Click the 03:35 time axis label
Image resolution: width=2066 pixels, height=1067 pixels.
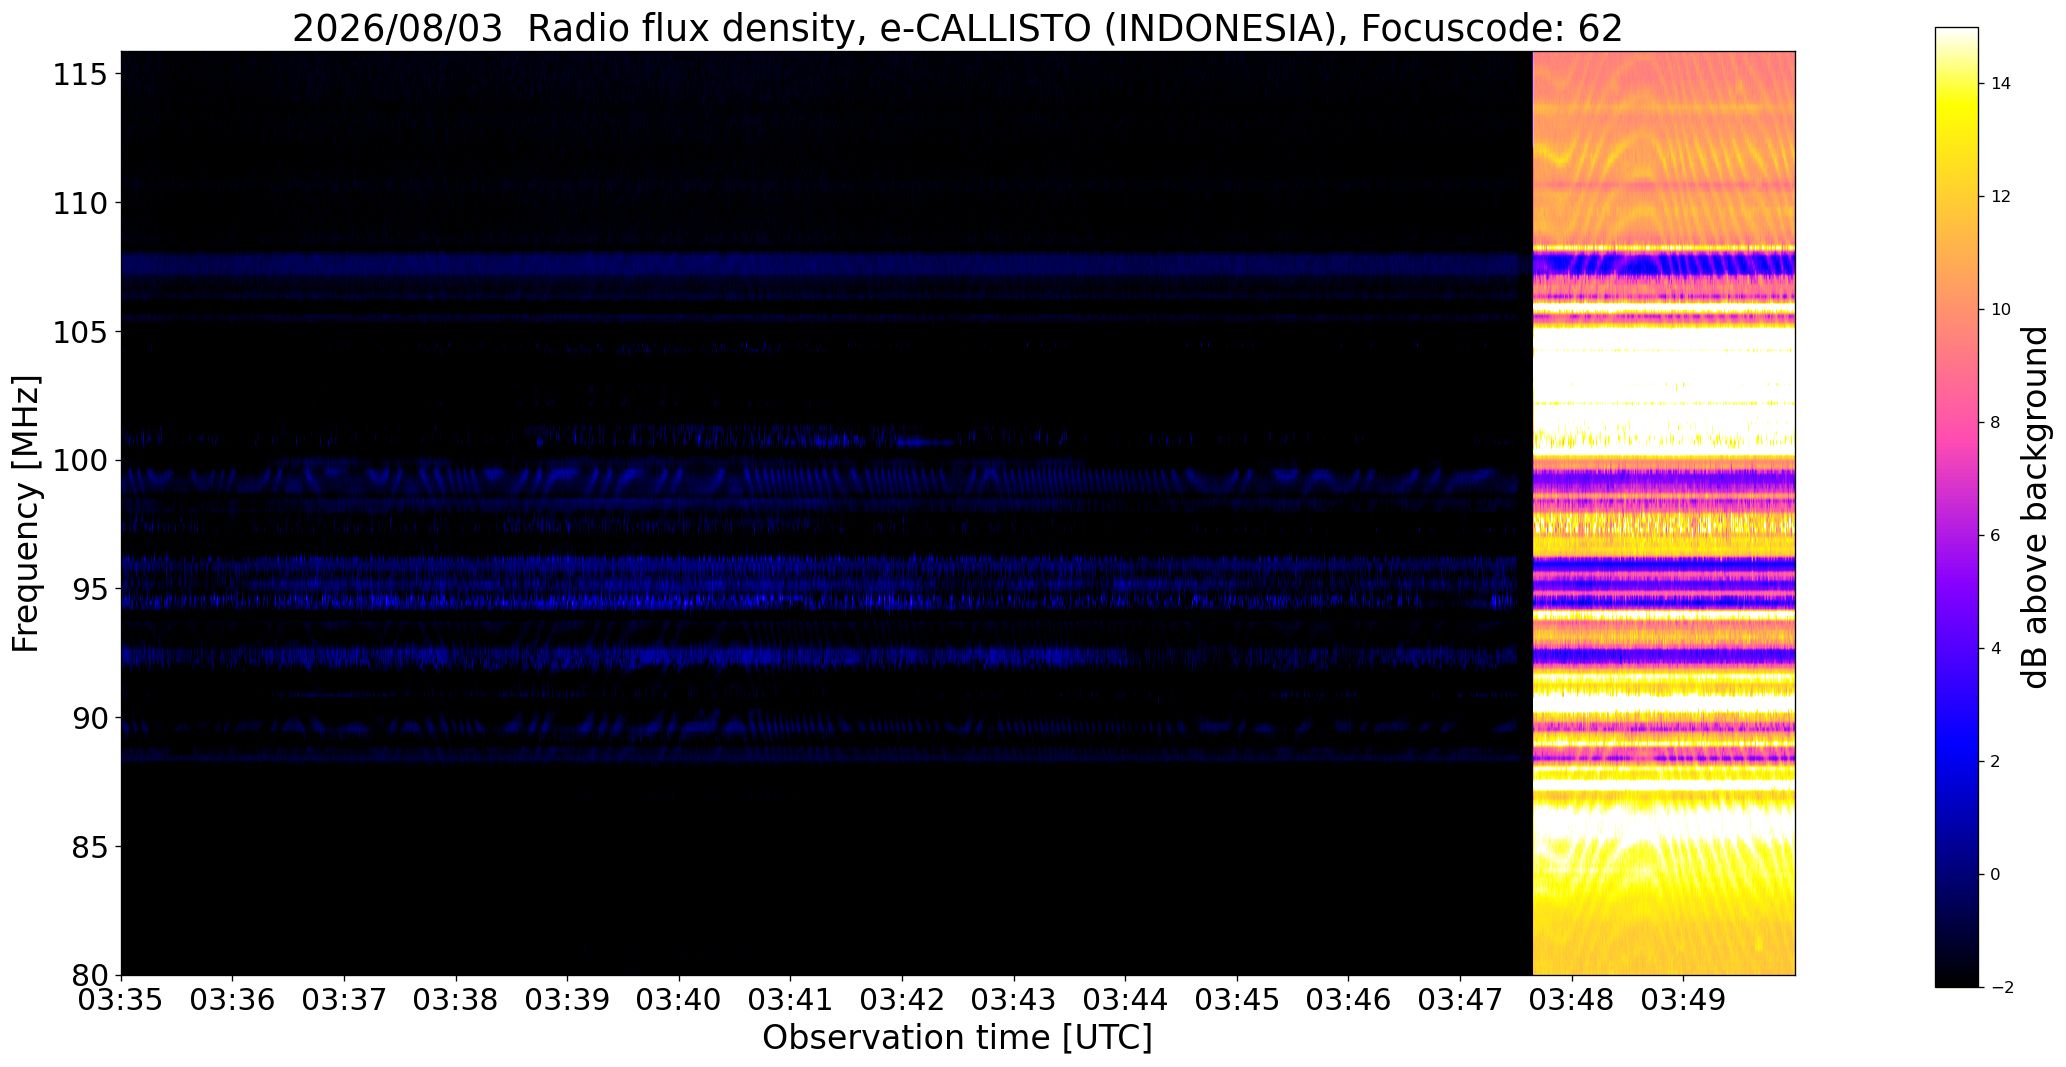pyautogui.click(x=122, y=999)
